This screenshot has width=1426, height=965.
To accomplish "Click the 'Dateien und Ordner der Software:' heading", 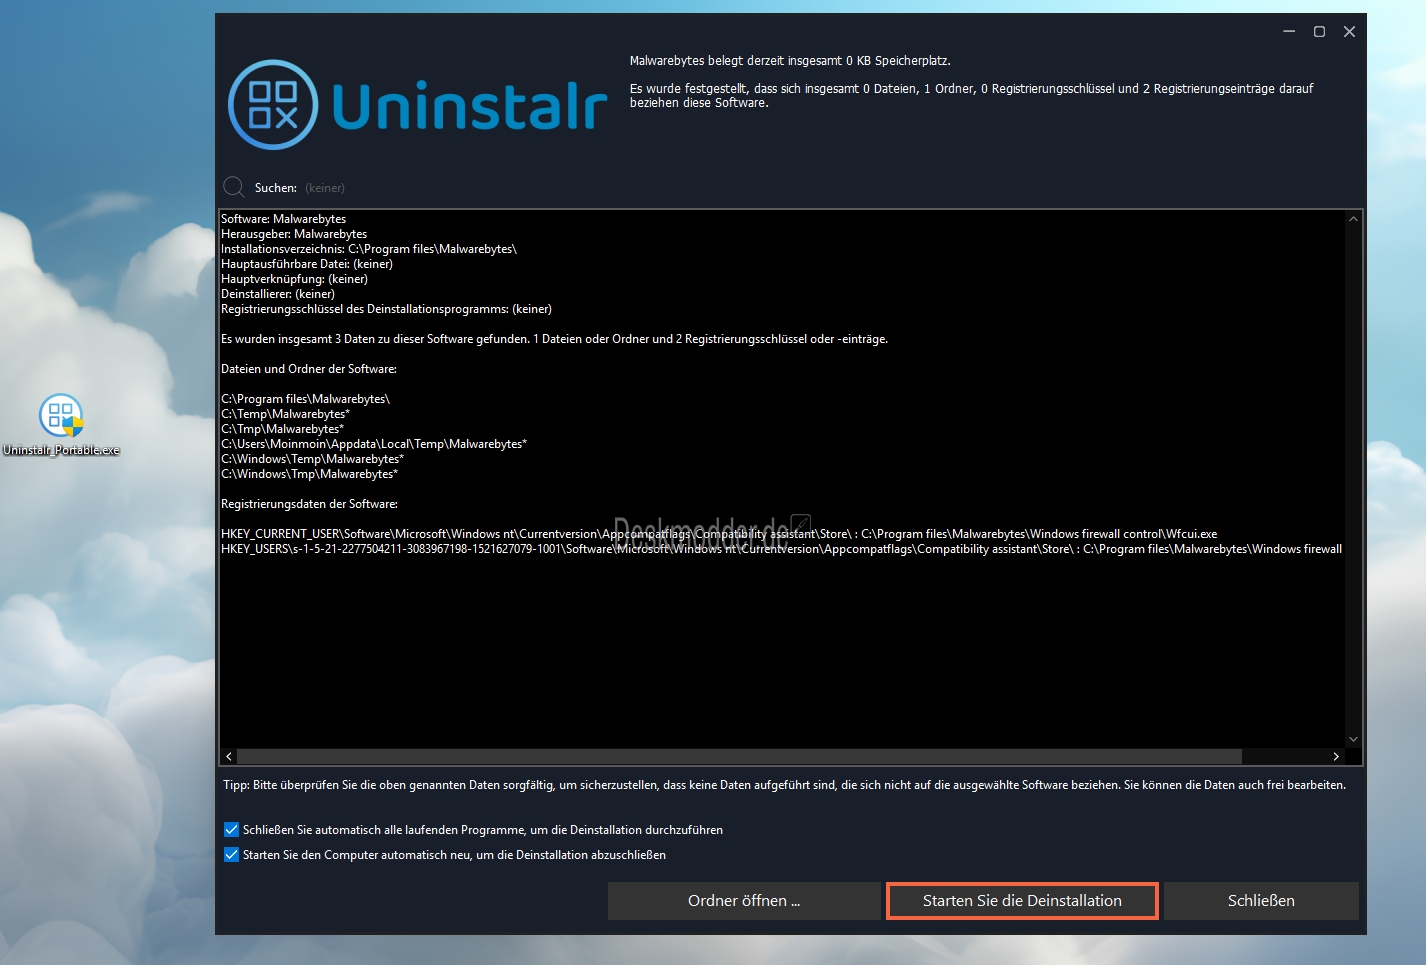I will pos(309,369).
